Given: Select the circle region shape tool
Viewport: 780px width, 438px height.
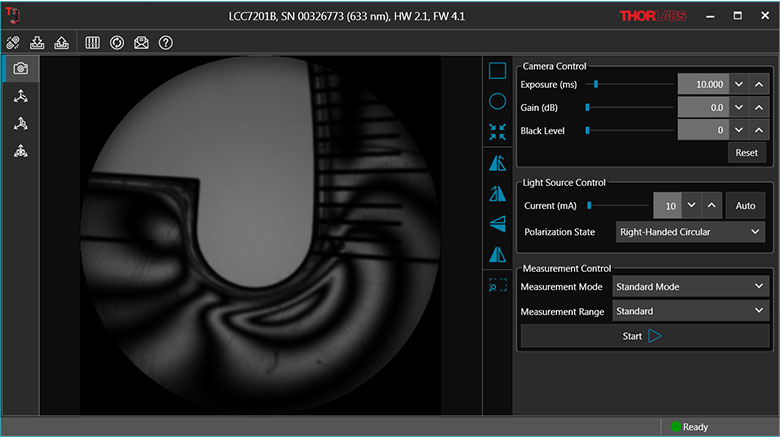Looking at the screenshot, I should coord(497,101).
